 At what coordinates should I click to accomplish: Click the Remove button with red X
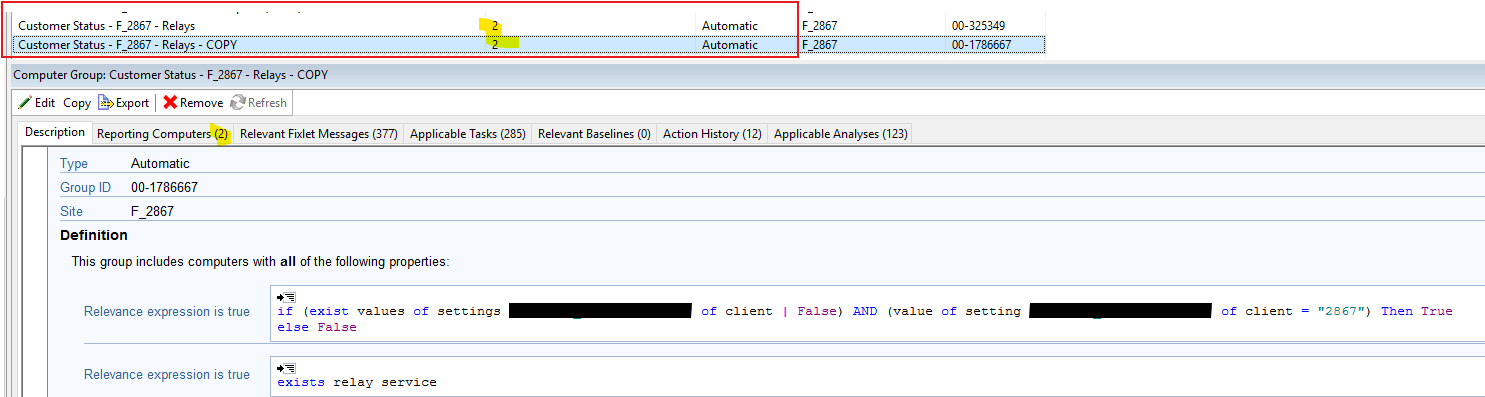point(193,103)
